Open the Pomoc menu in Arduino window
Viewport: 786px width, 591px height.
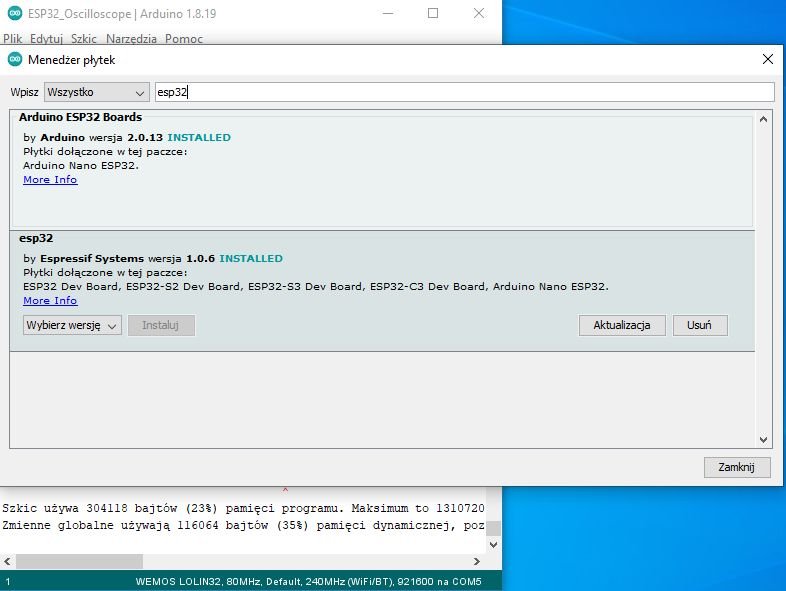184,39
